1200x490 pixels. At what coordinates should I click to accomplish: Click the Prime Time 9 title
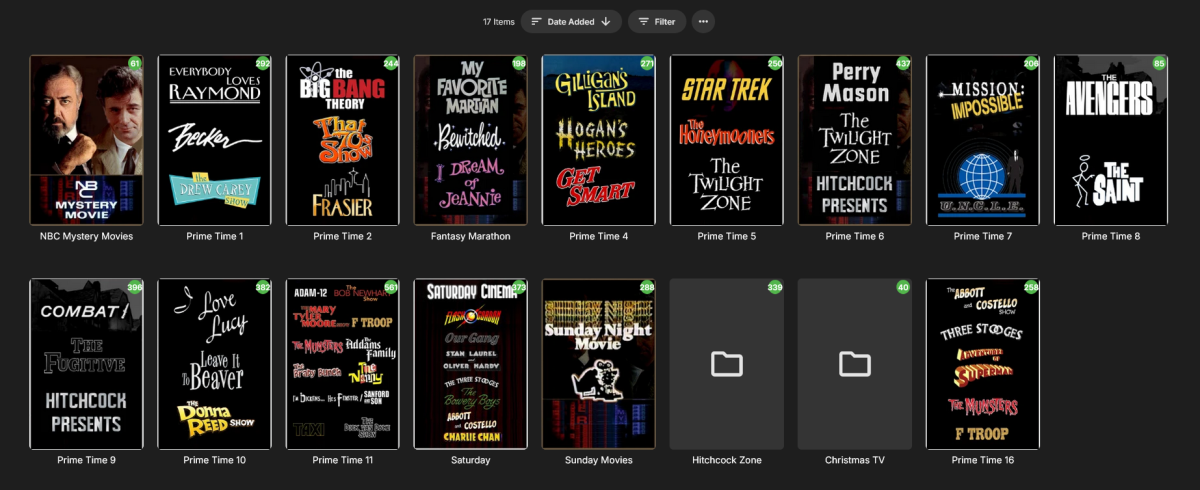click(x=86, y=461)
